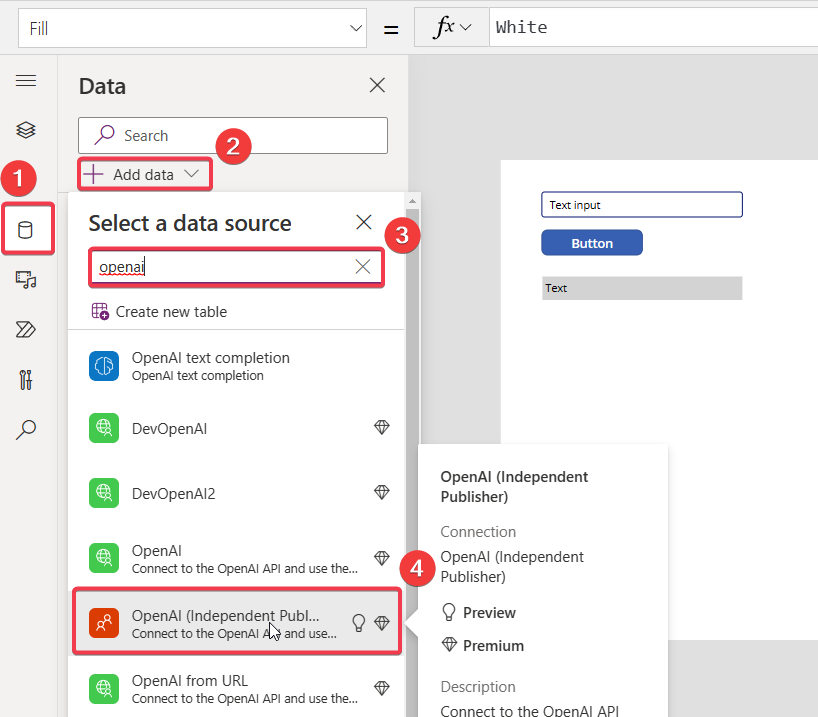The height and width of the screenshot is (717, 818).
Task: Click the Create new table grid icon
Action: [x=100, y=312]
